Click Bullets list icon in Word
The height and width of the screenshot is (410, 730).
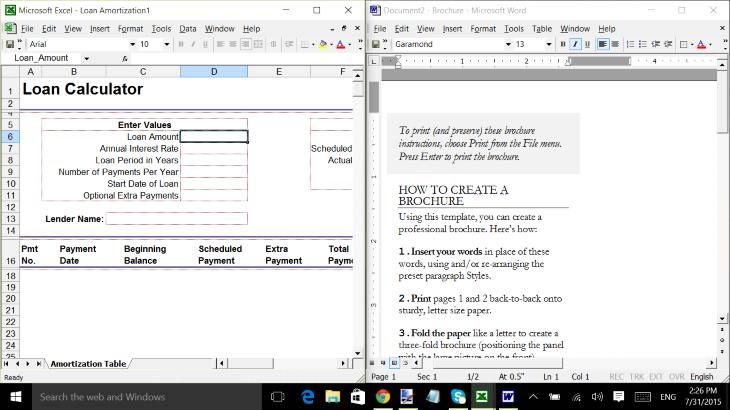(642, 44)
